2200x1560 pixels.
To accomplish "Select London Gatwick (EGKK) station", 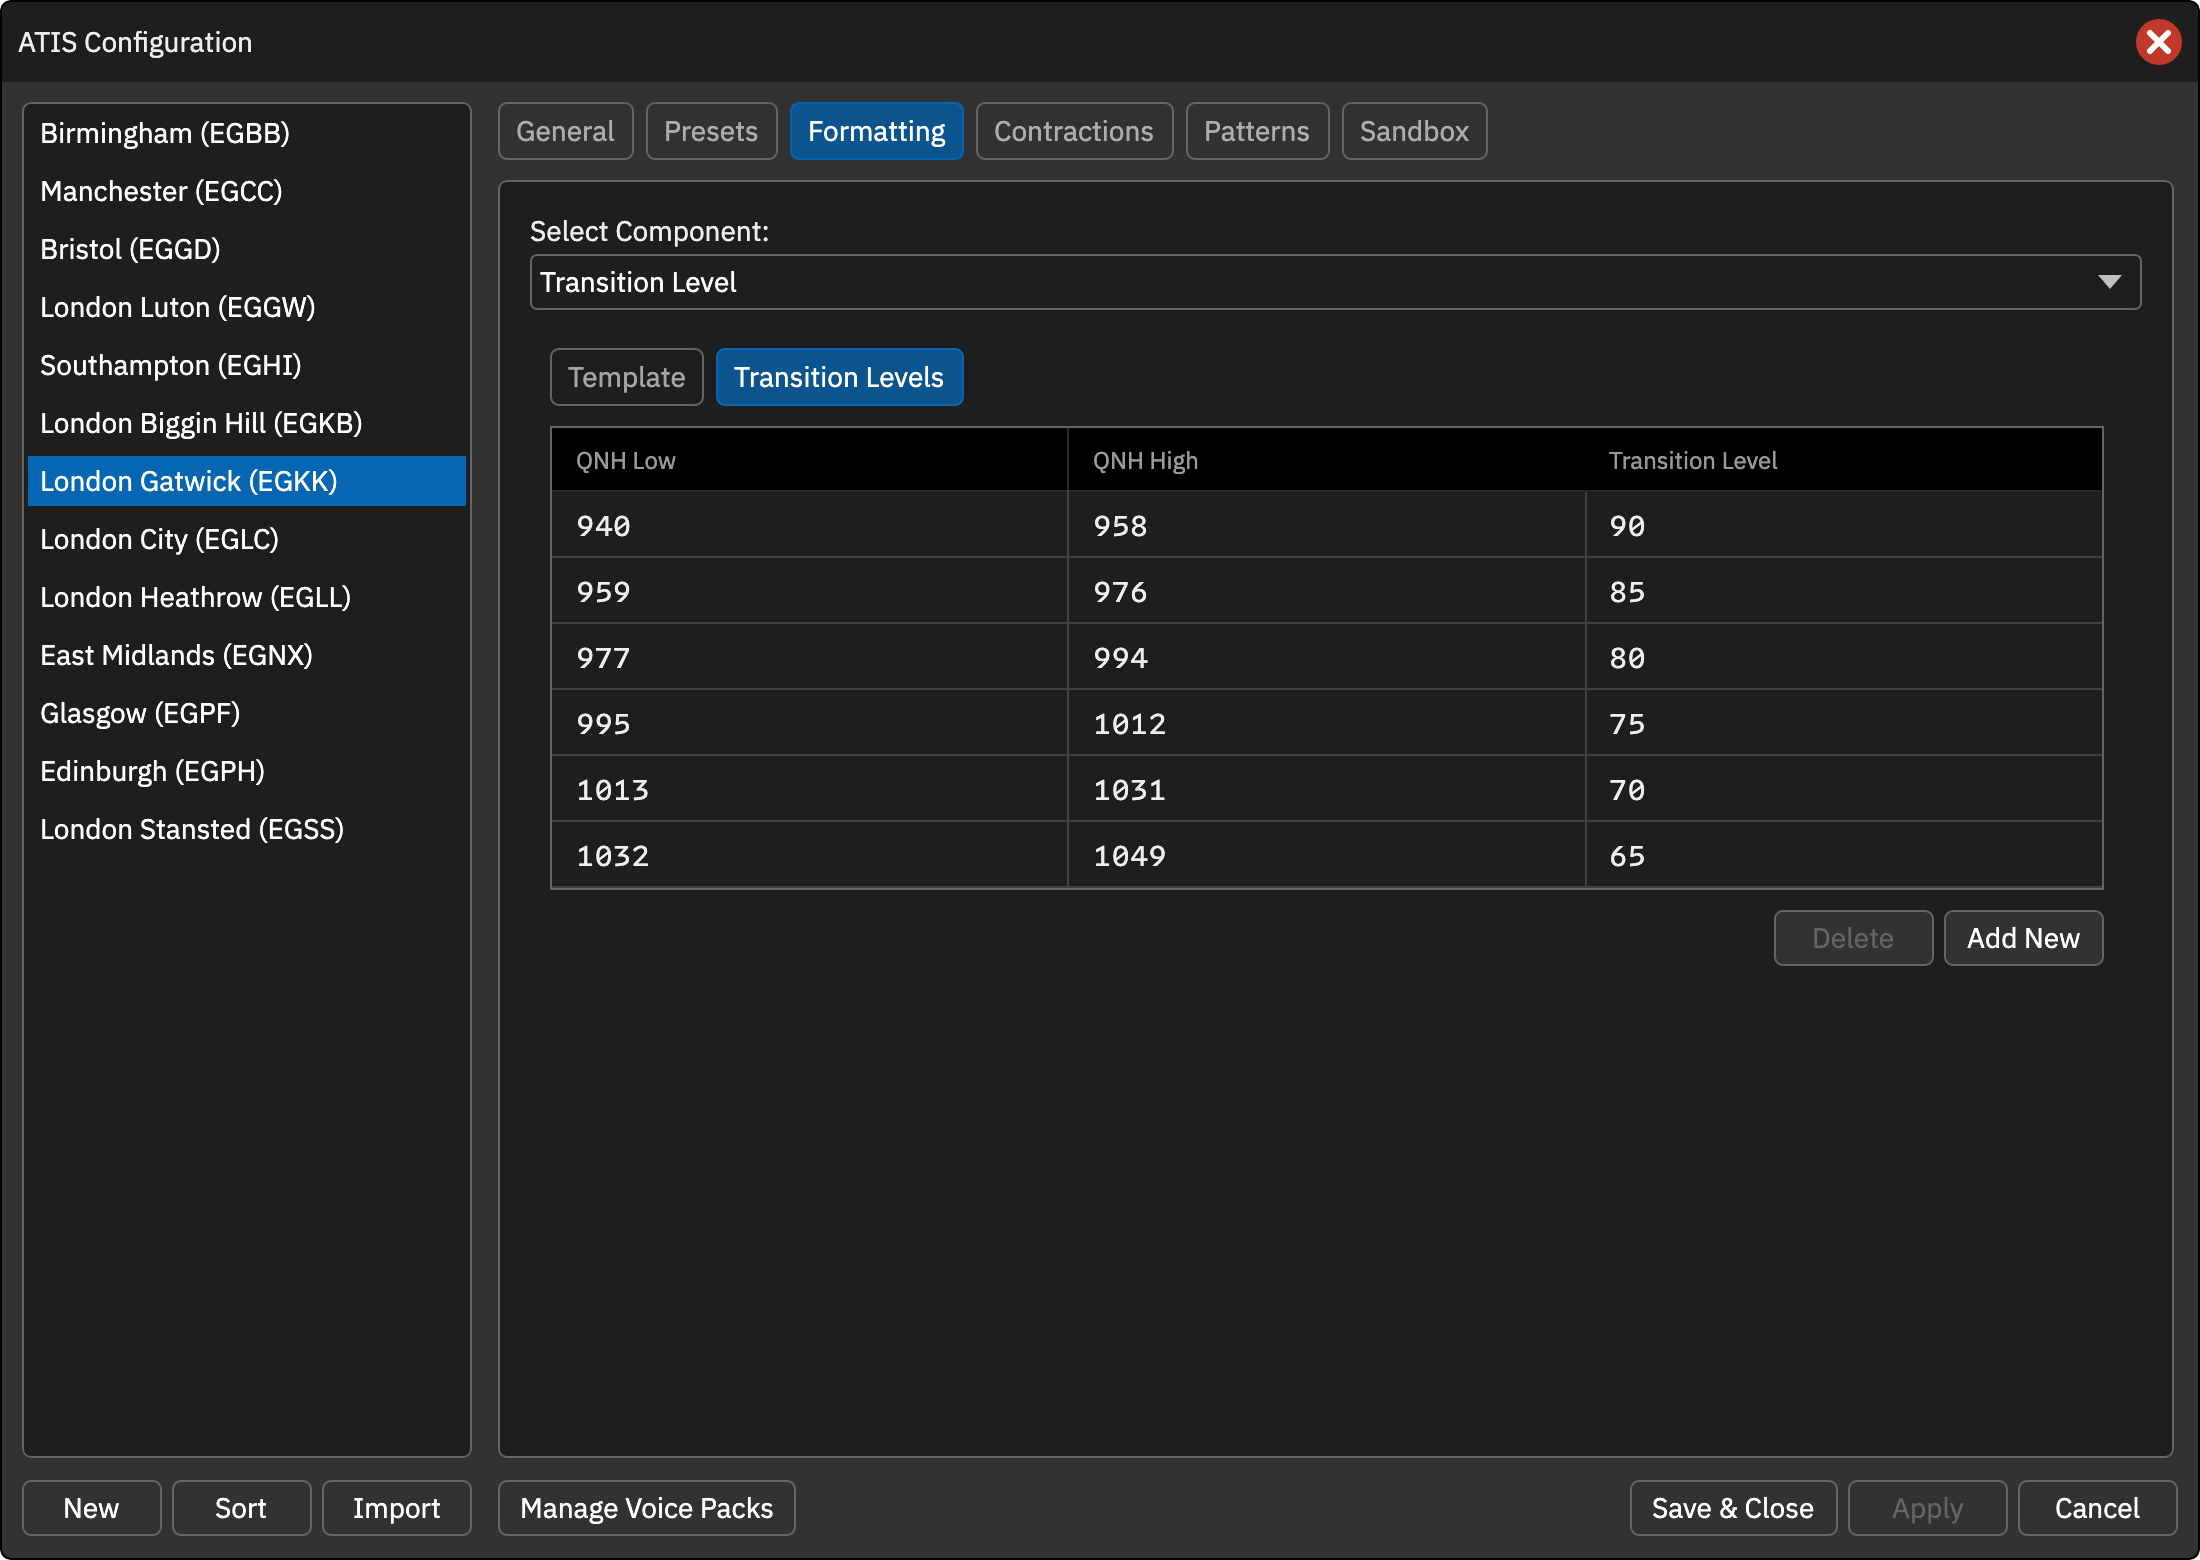I will tap(246, 481).
